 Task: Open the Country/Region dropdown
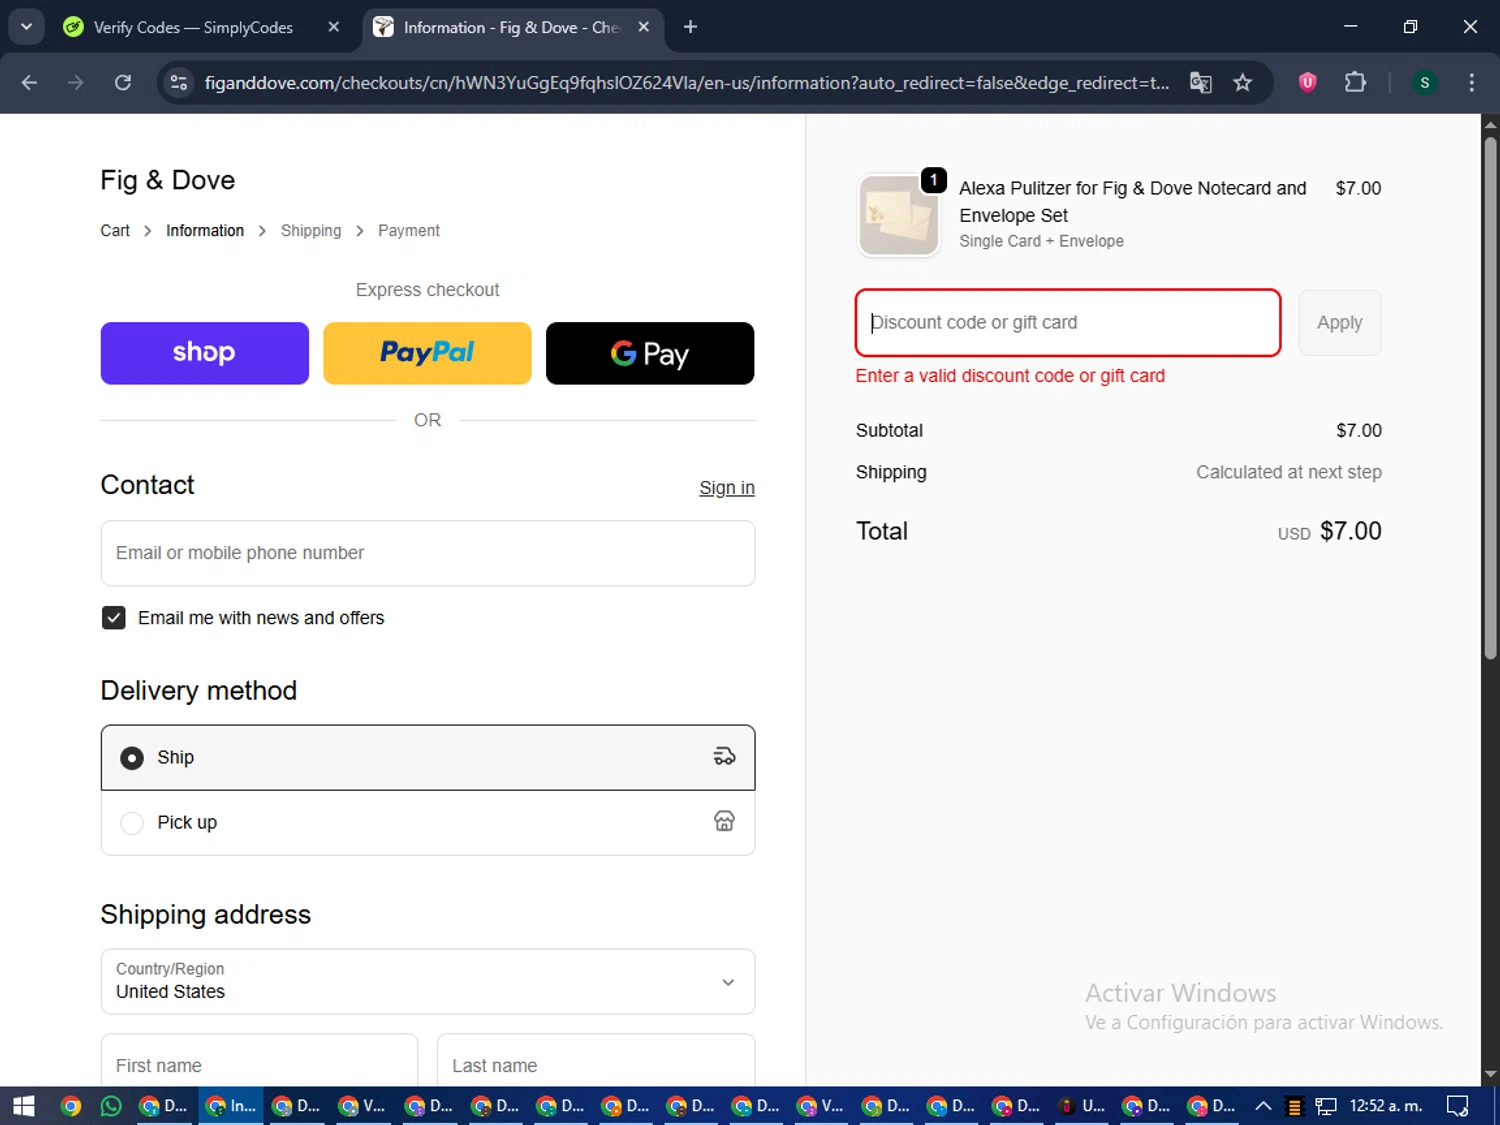[x=428, y=982]
